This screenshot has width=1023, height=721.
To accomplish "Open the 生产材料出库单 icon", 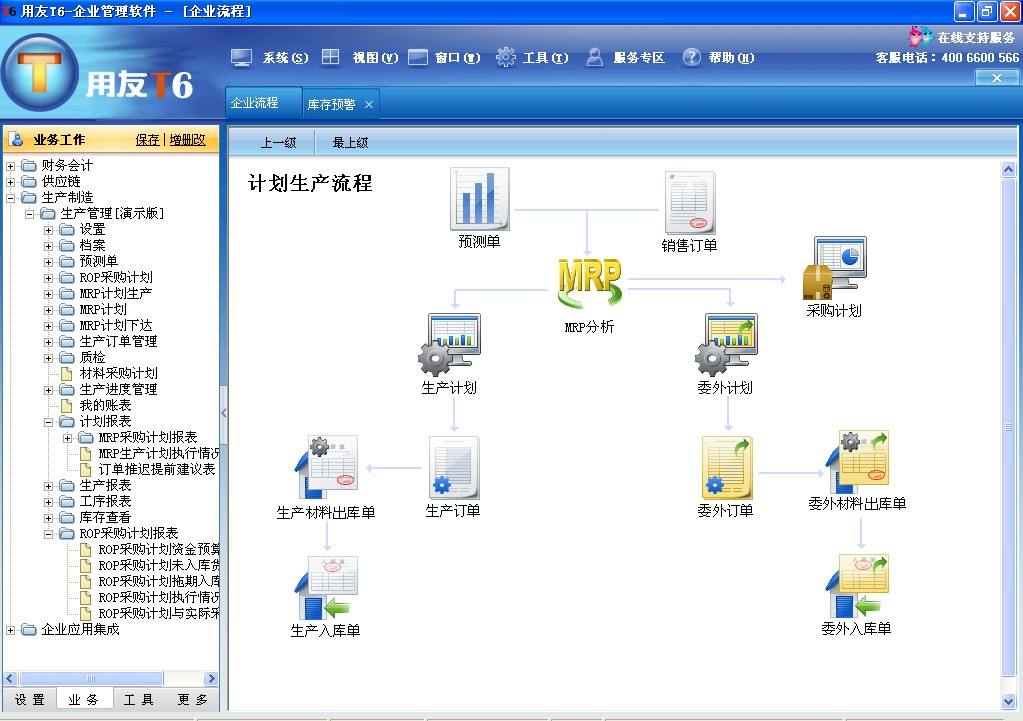I will point(326,467).
